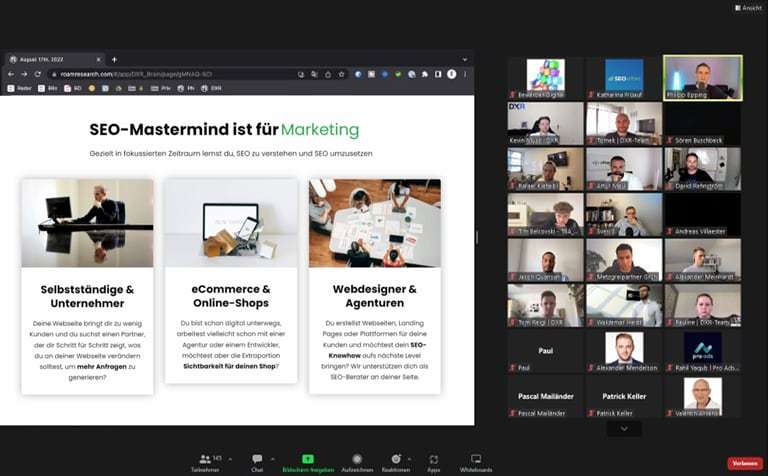Click muted mic icon on Paul's tile
The width and height of the screenshot is (768, 476).
[x=513, y=368]
